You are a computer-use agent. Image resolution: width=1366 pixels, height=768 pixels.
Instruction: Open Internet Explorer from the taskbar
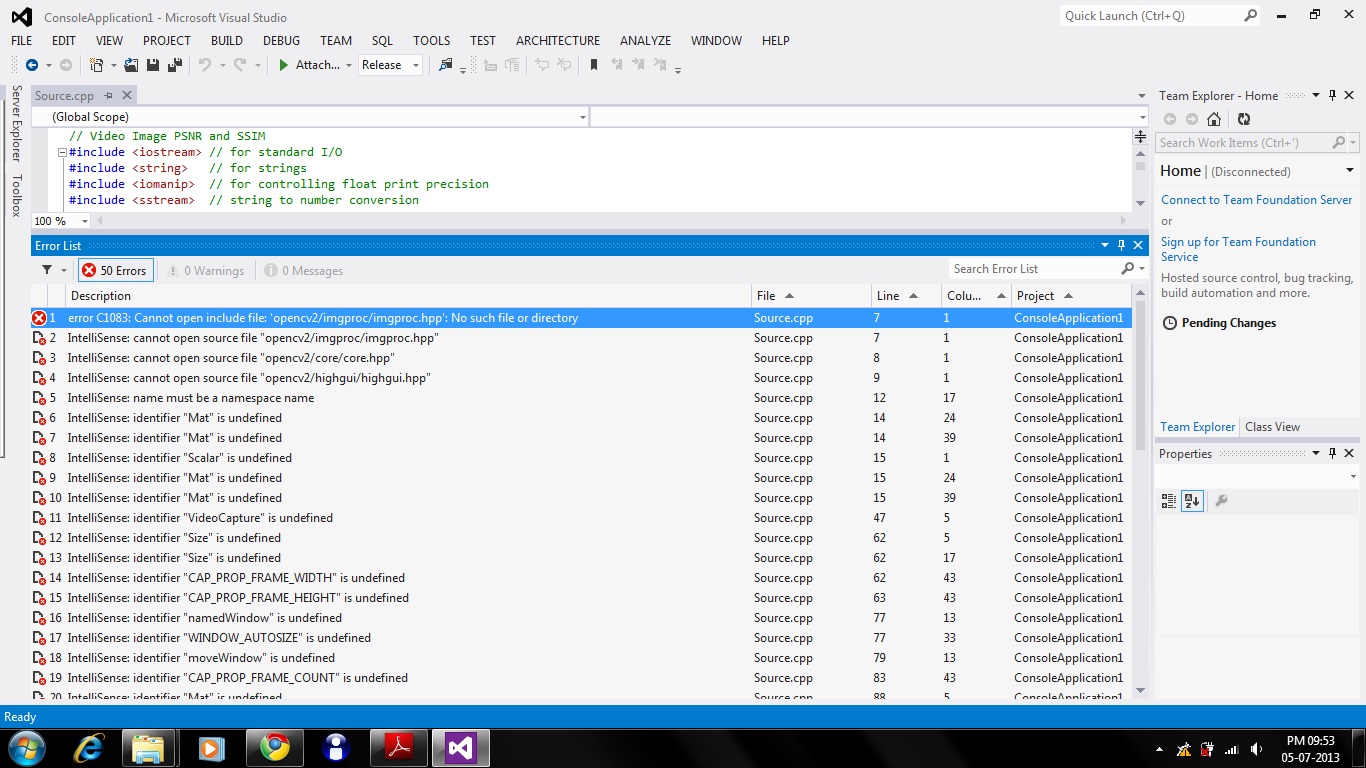point(88,747)
